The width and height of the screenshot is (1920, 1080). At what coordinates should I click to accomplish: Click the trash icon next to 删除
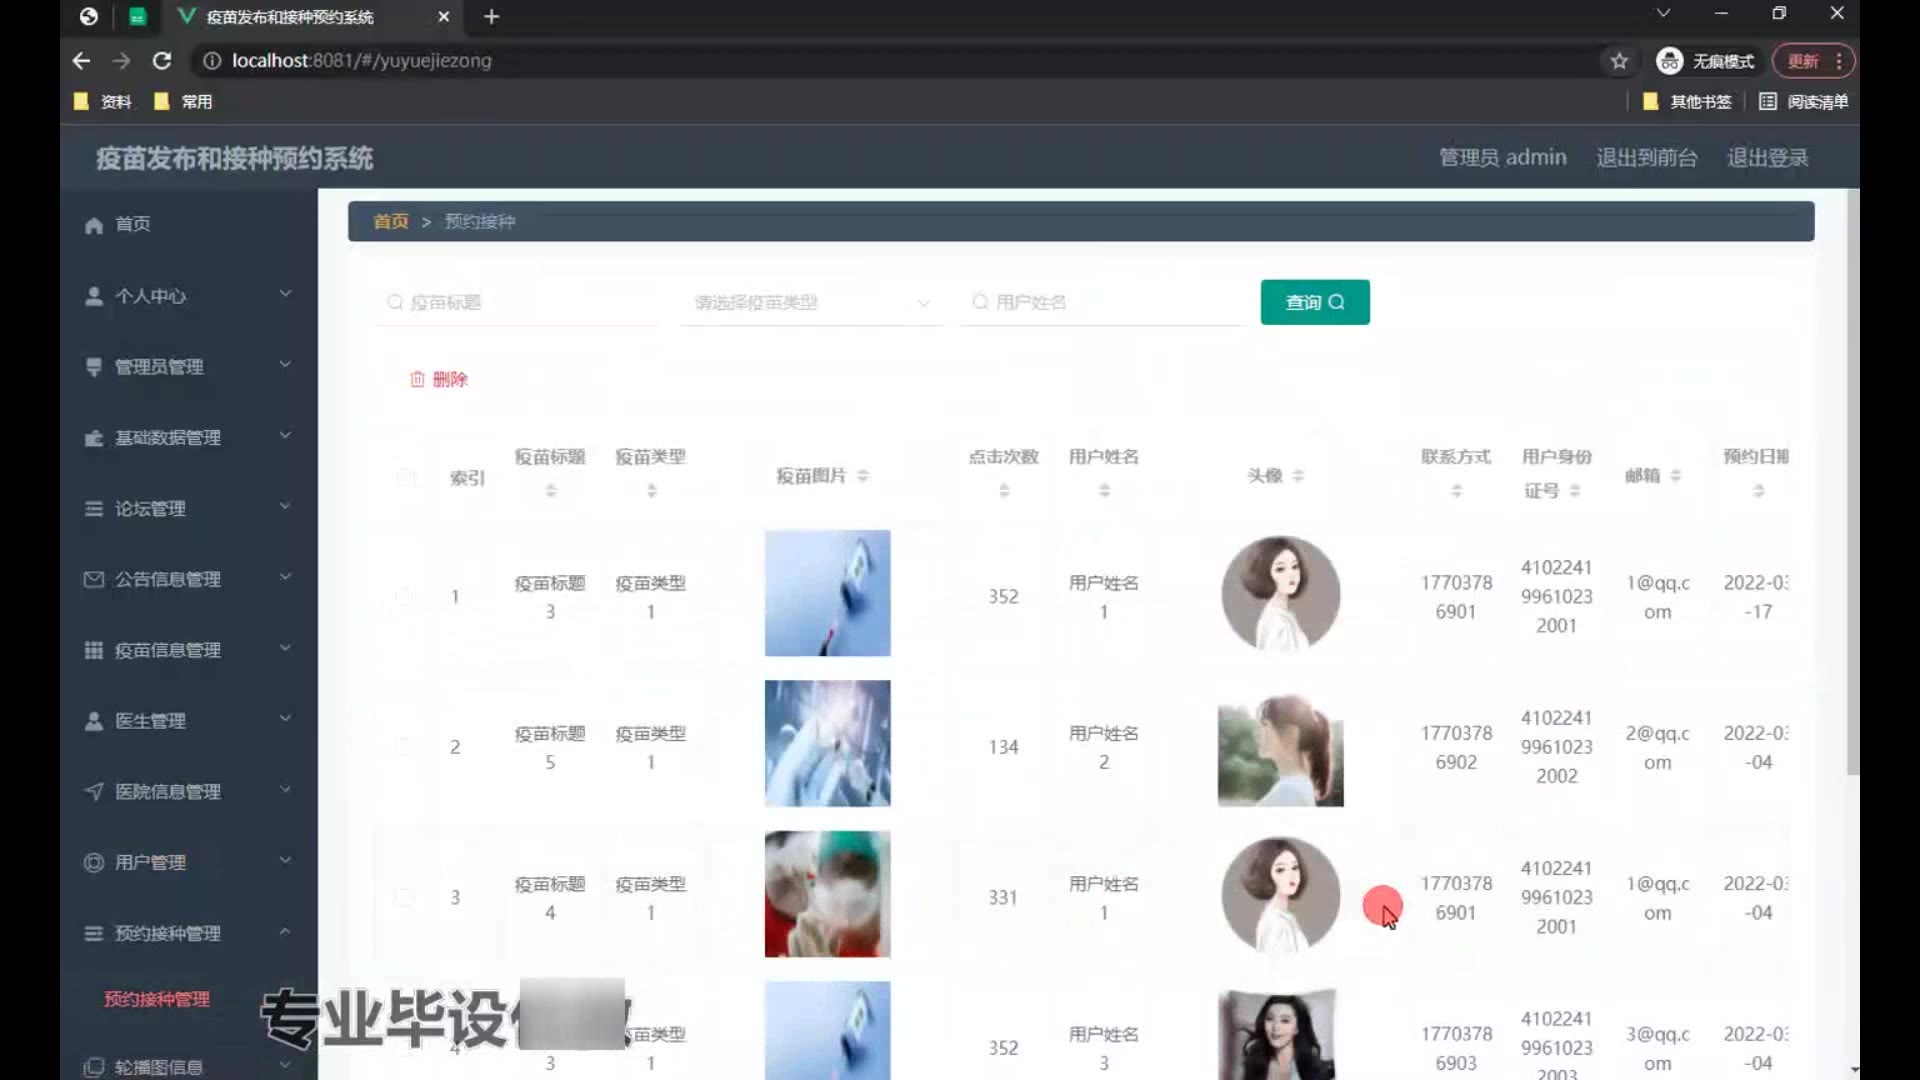click(x=417, y=379)
